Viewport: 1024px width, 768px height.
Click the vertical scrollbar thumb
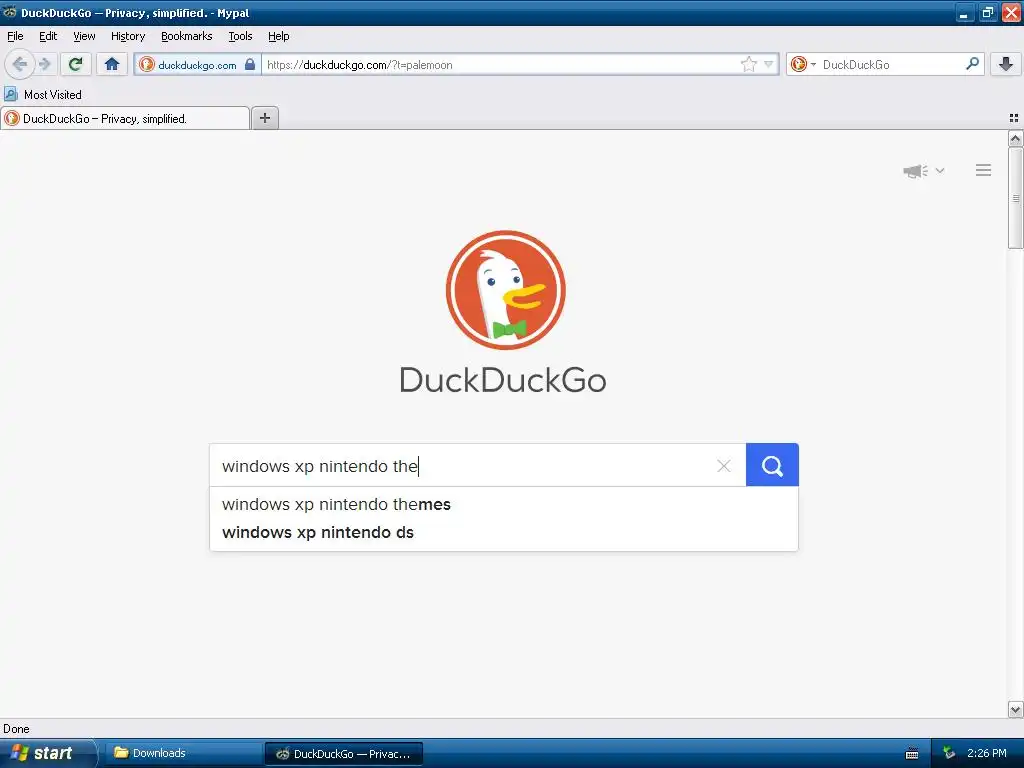1016,198
